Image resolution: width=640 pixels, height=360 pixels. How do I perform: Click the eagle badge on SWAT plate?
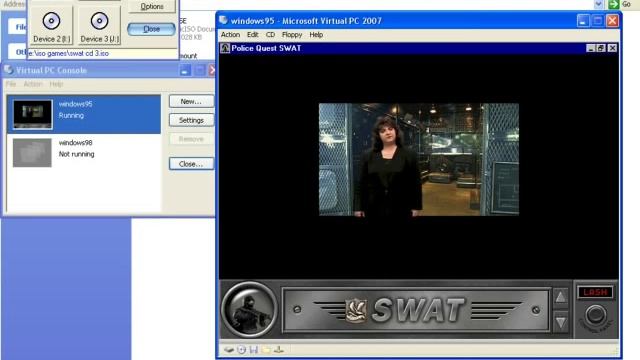tap(356, 311)
